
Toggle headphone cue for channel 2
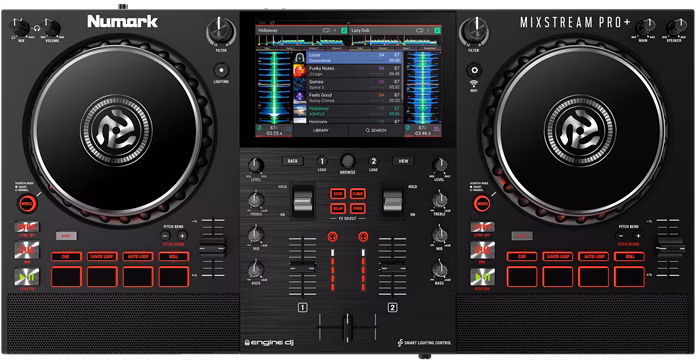[x=363, y=237]
